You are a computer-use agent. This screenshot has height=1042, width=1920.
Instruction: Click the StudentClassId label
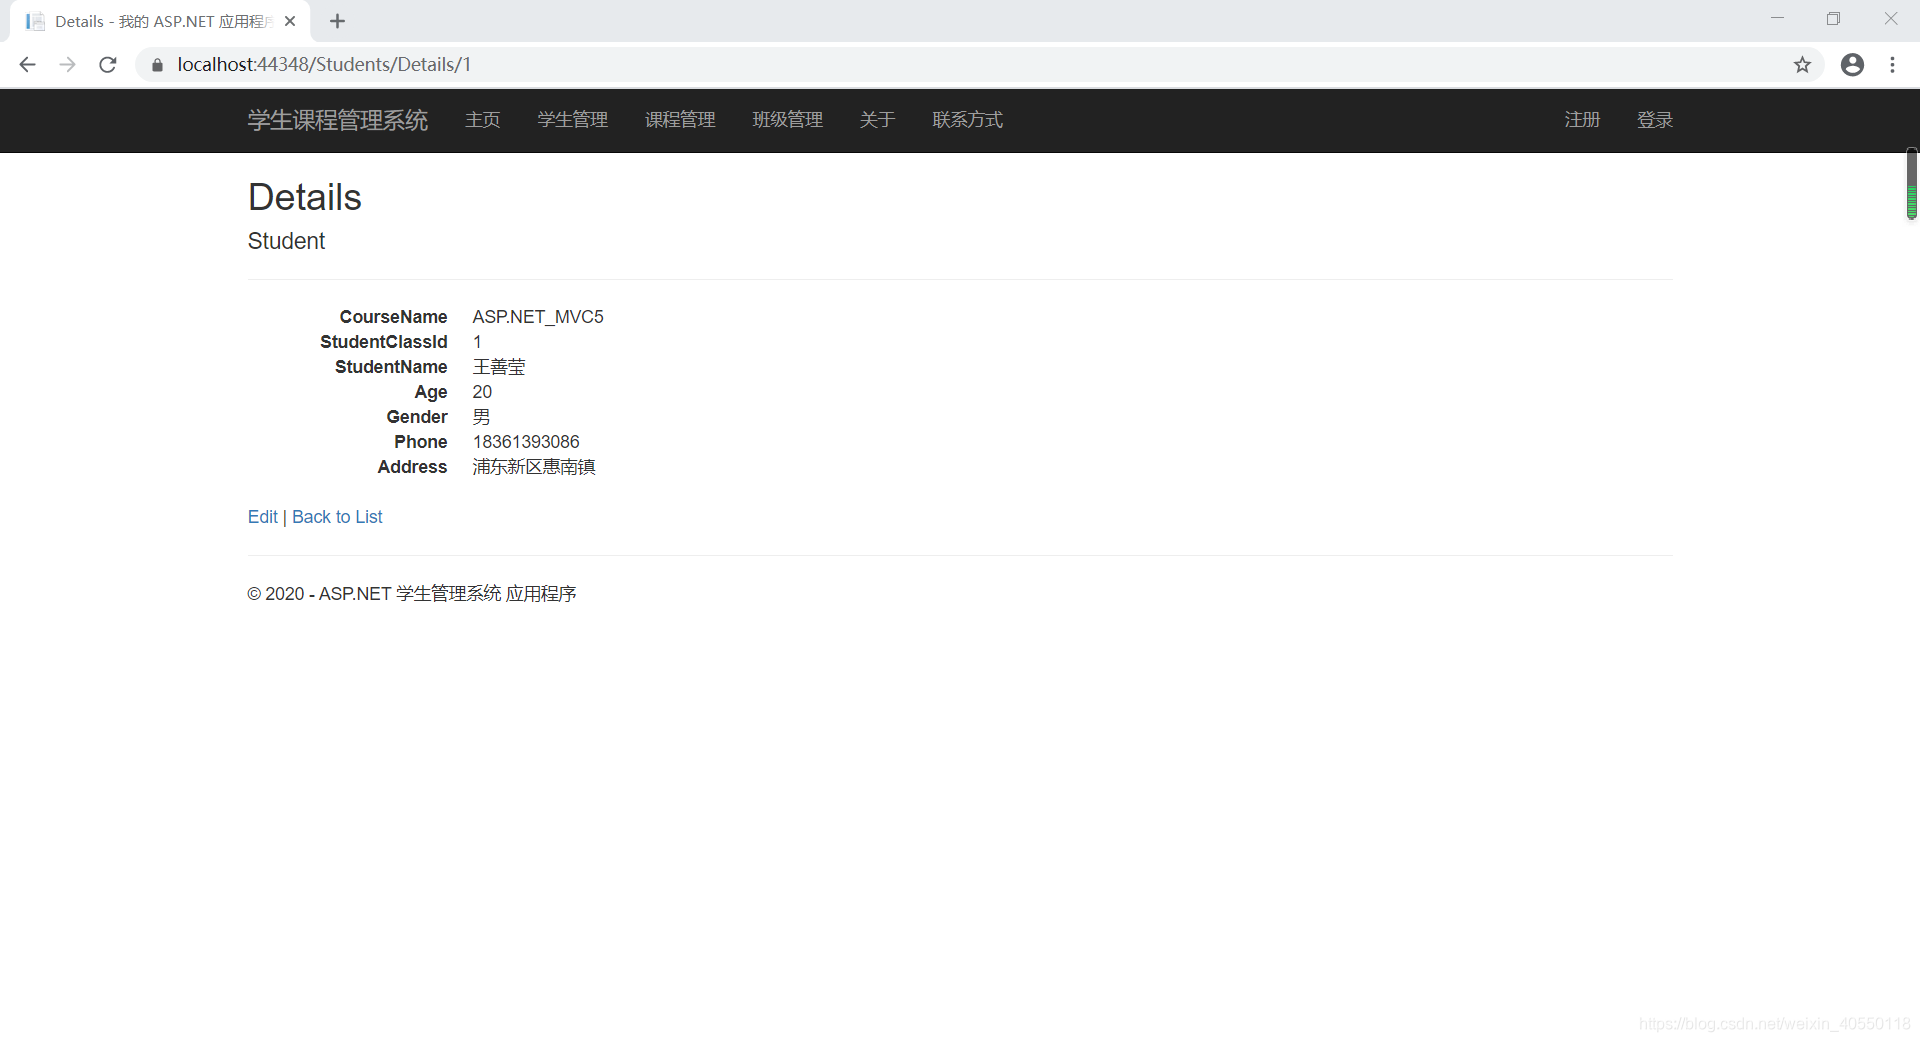click(x=384, y=342)
